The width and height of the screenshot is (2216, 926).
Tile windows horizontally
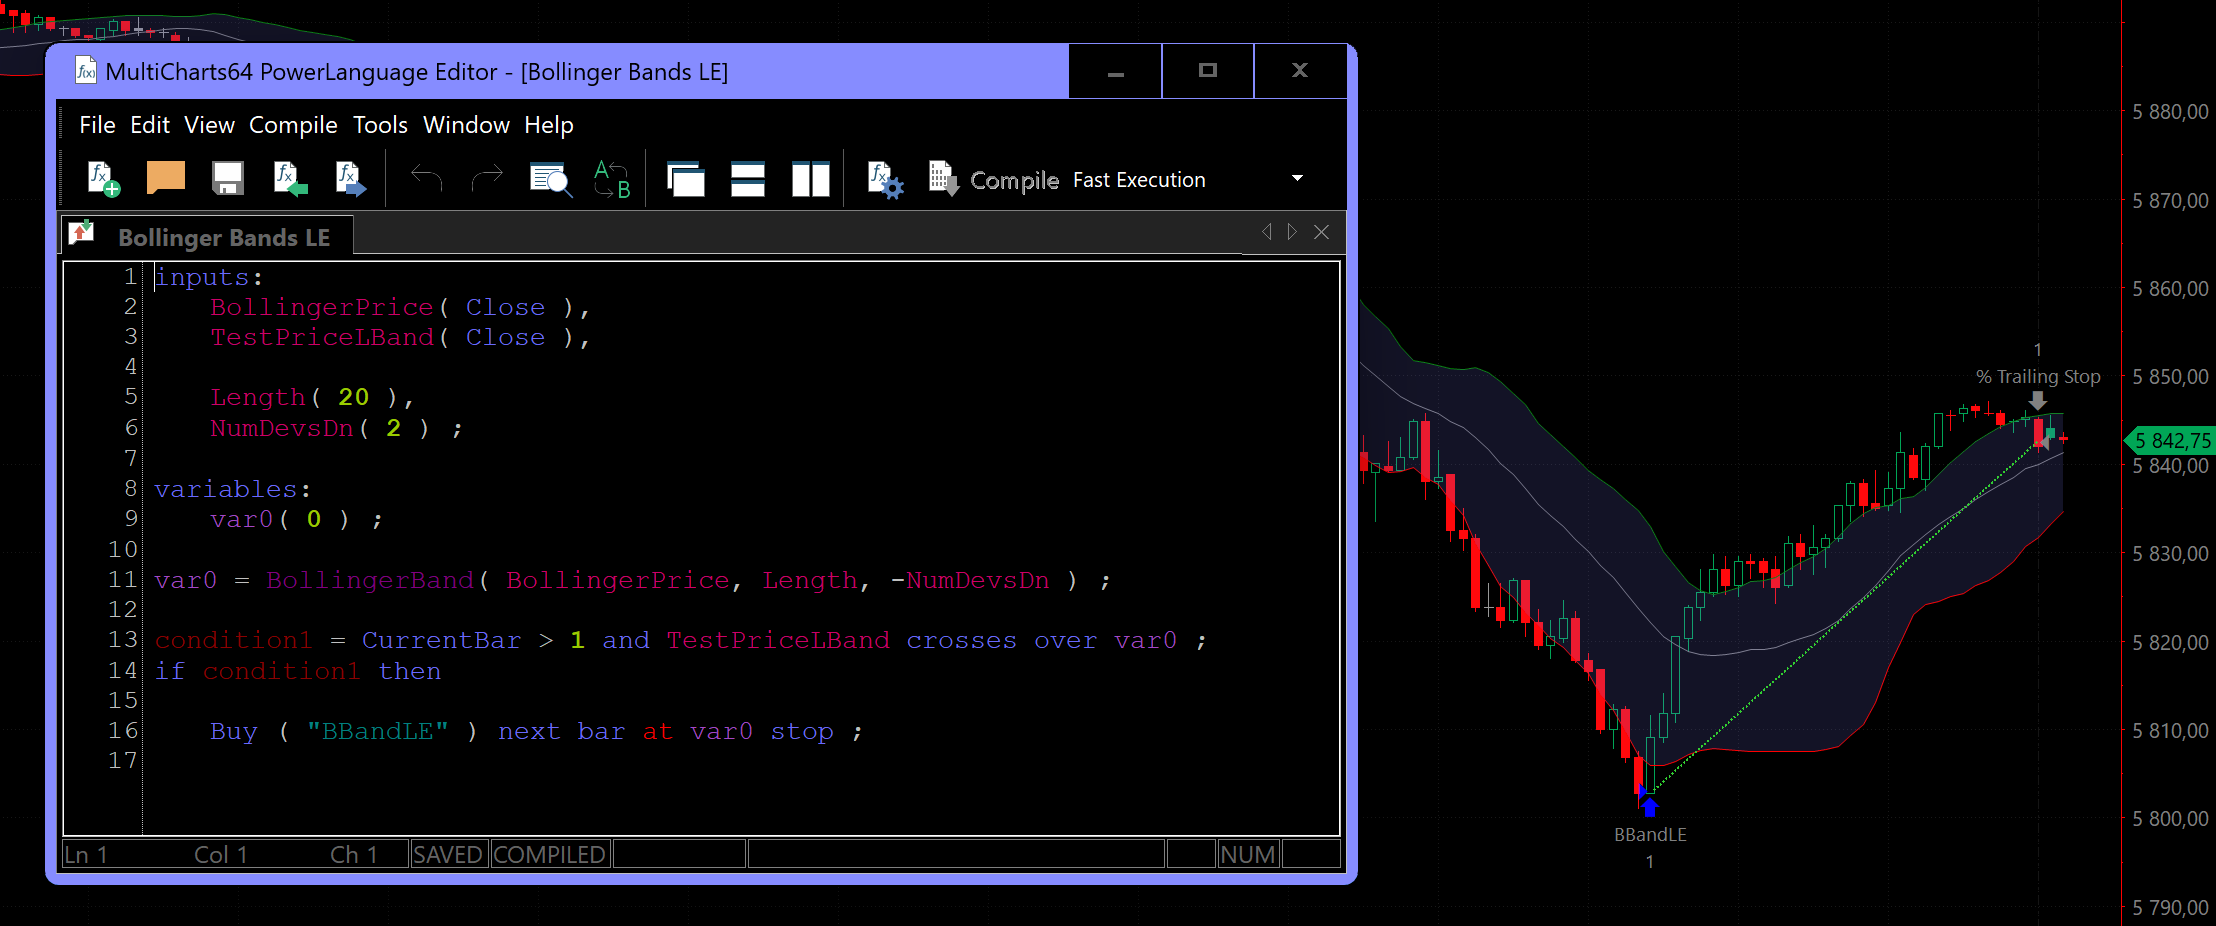[x=748, y=179]
